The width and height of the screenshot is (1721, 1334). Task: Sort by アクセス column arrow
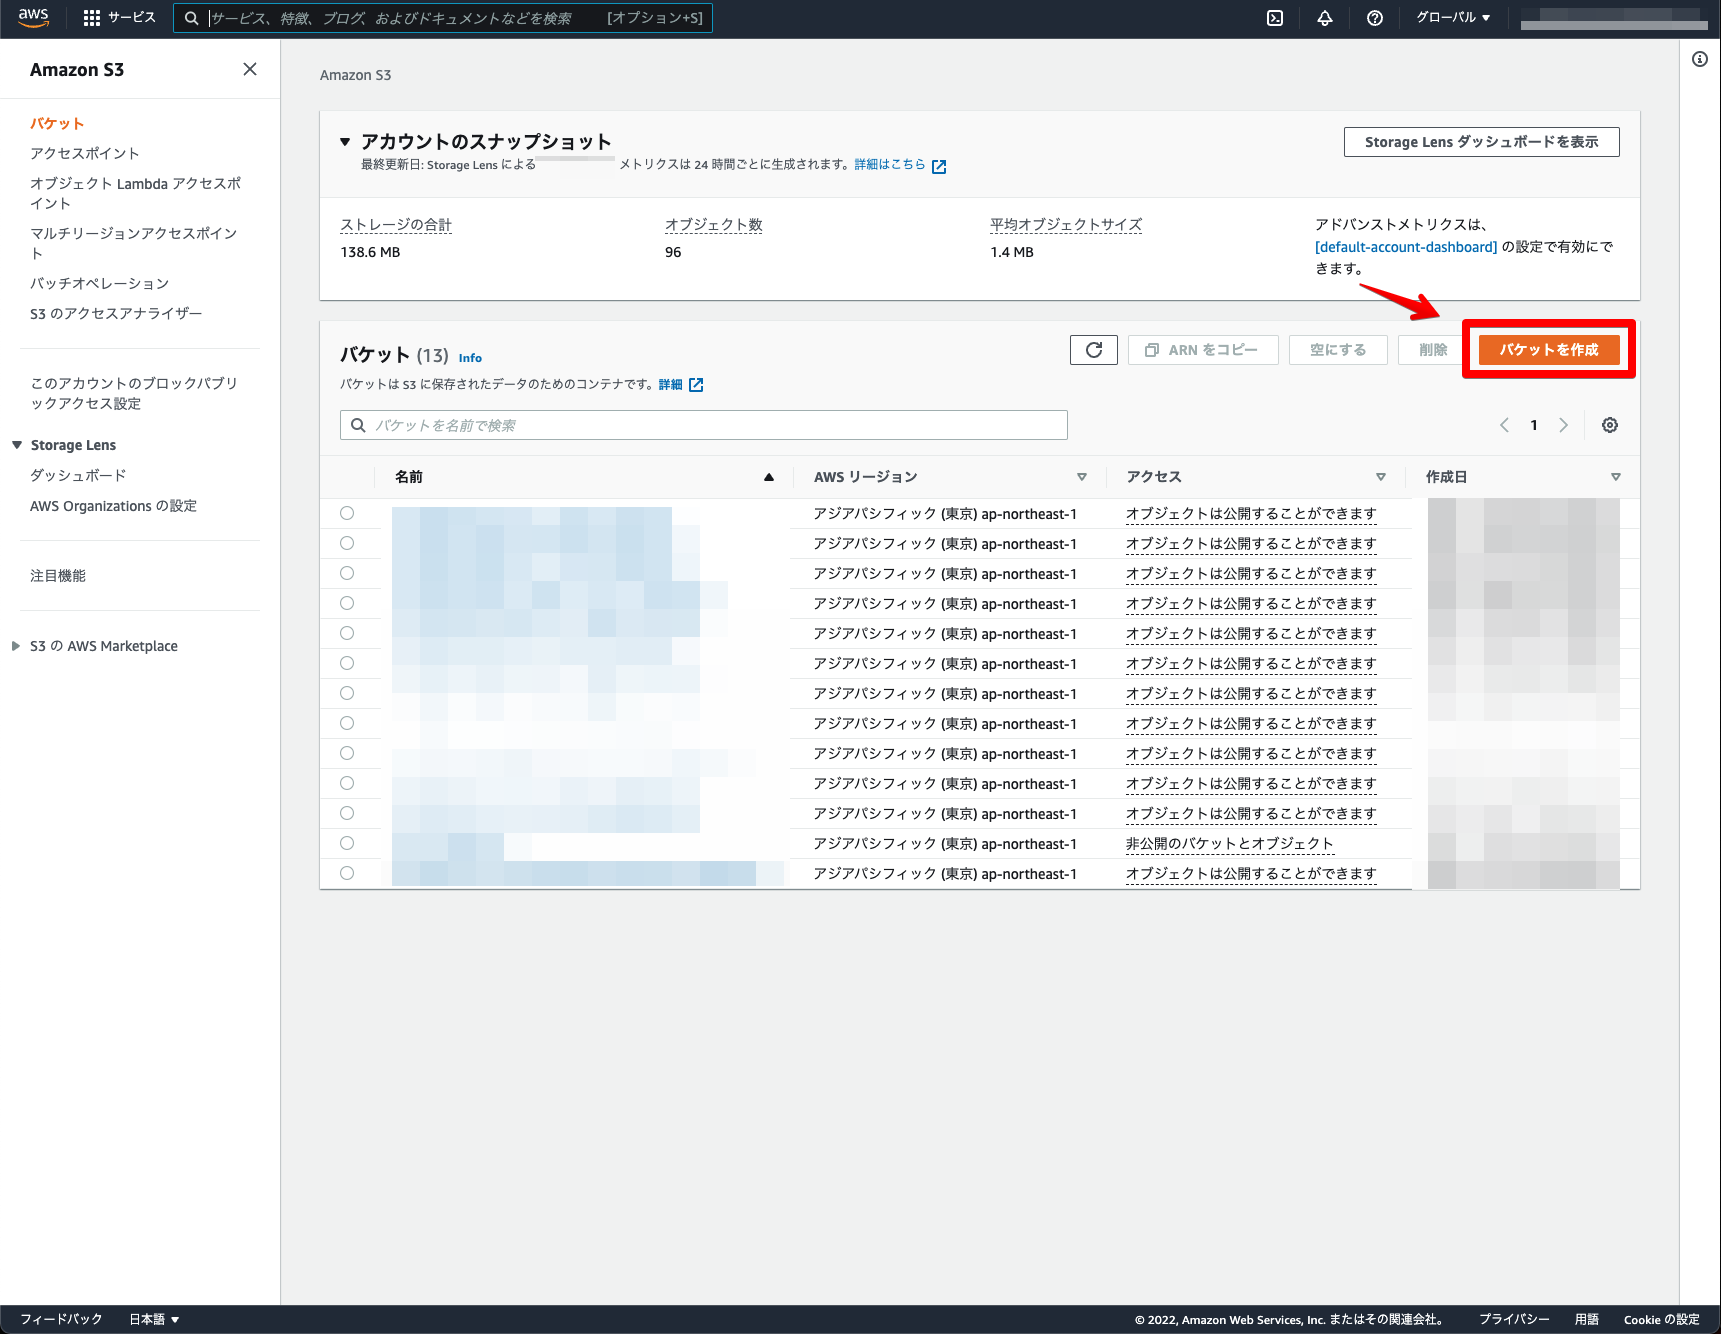coord(1381,477)
